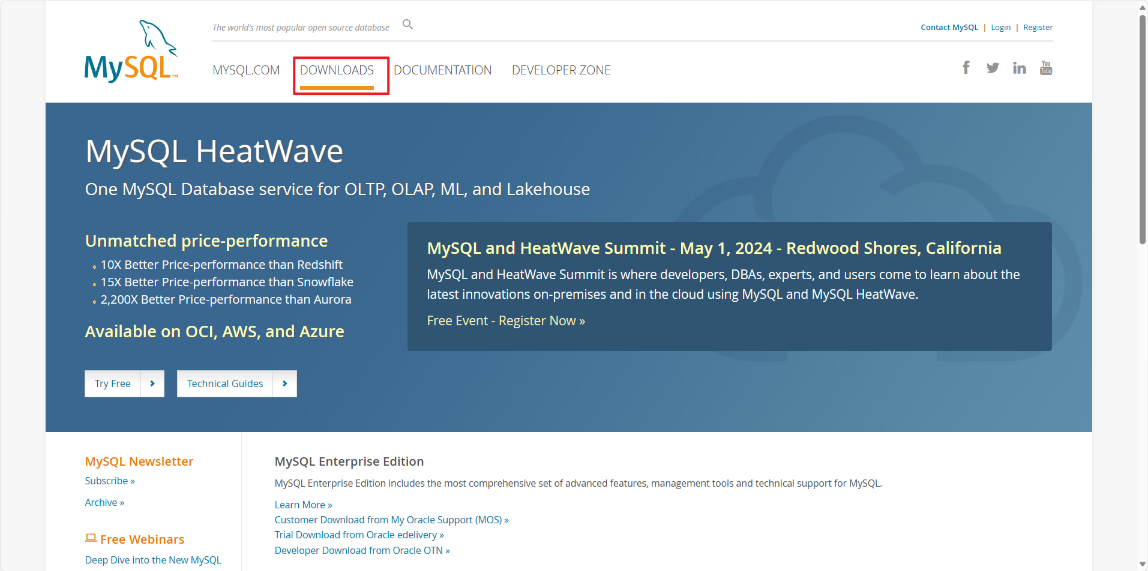
Task: Click the vertical page scrollbar
Action: (1142, 286)
